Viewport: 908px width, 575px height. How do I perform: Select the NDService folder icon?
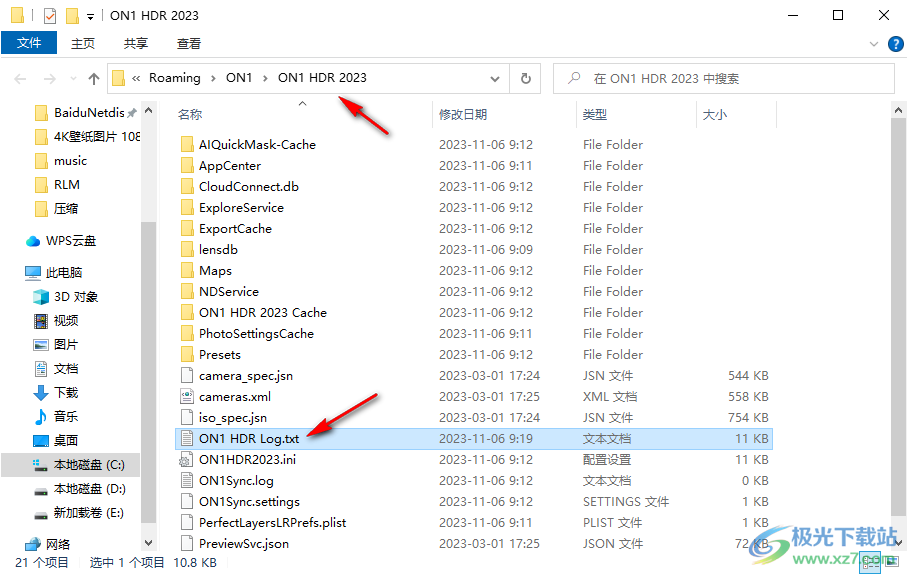click(186, 291)
